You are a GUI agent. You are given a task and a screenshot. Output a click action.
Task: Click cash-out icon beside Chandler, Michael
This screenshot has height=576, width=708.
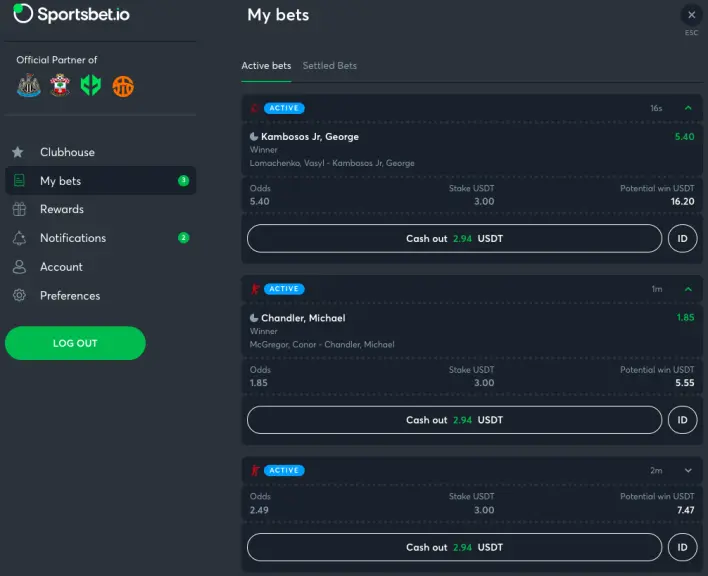254,318
